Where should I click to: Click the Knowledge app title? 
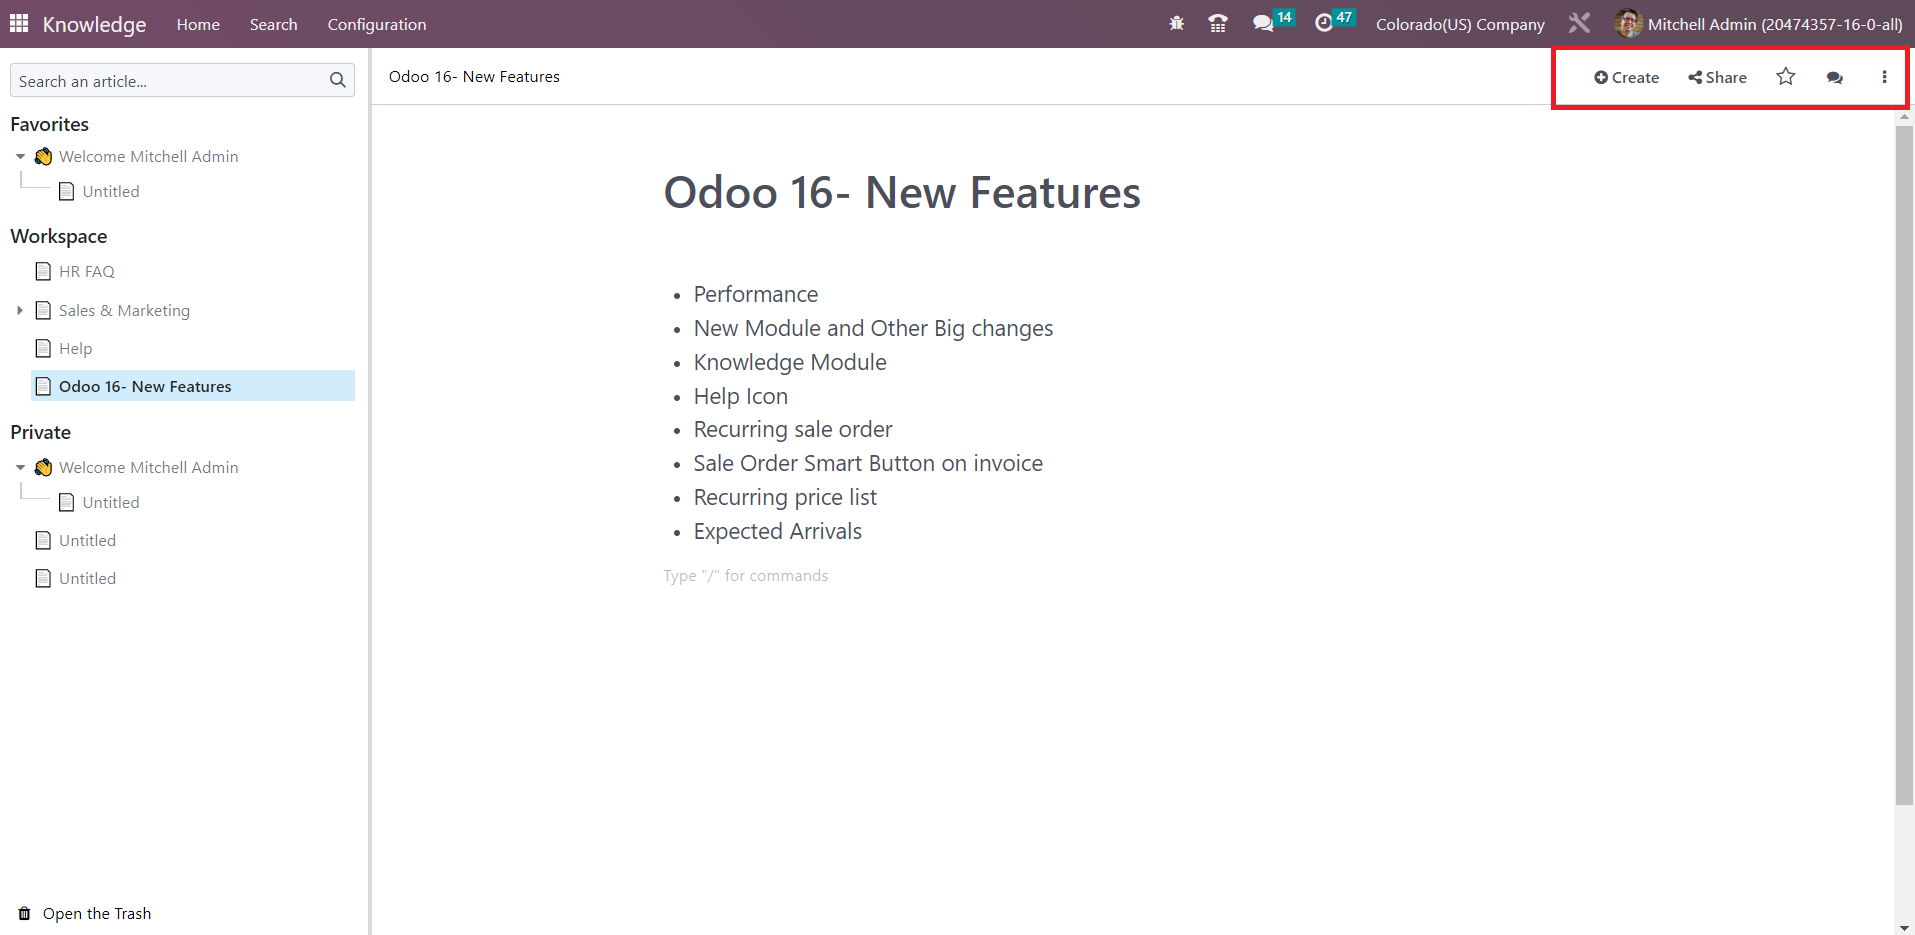point(94,24)
